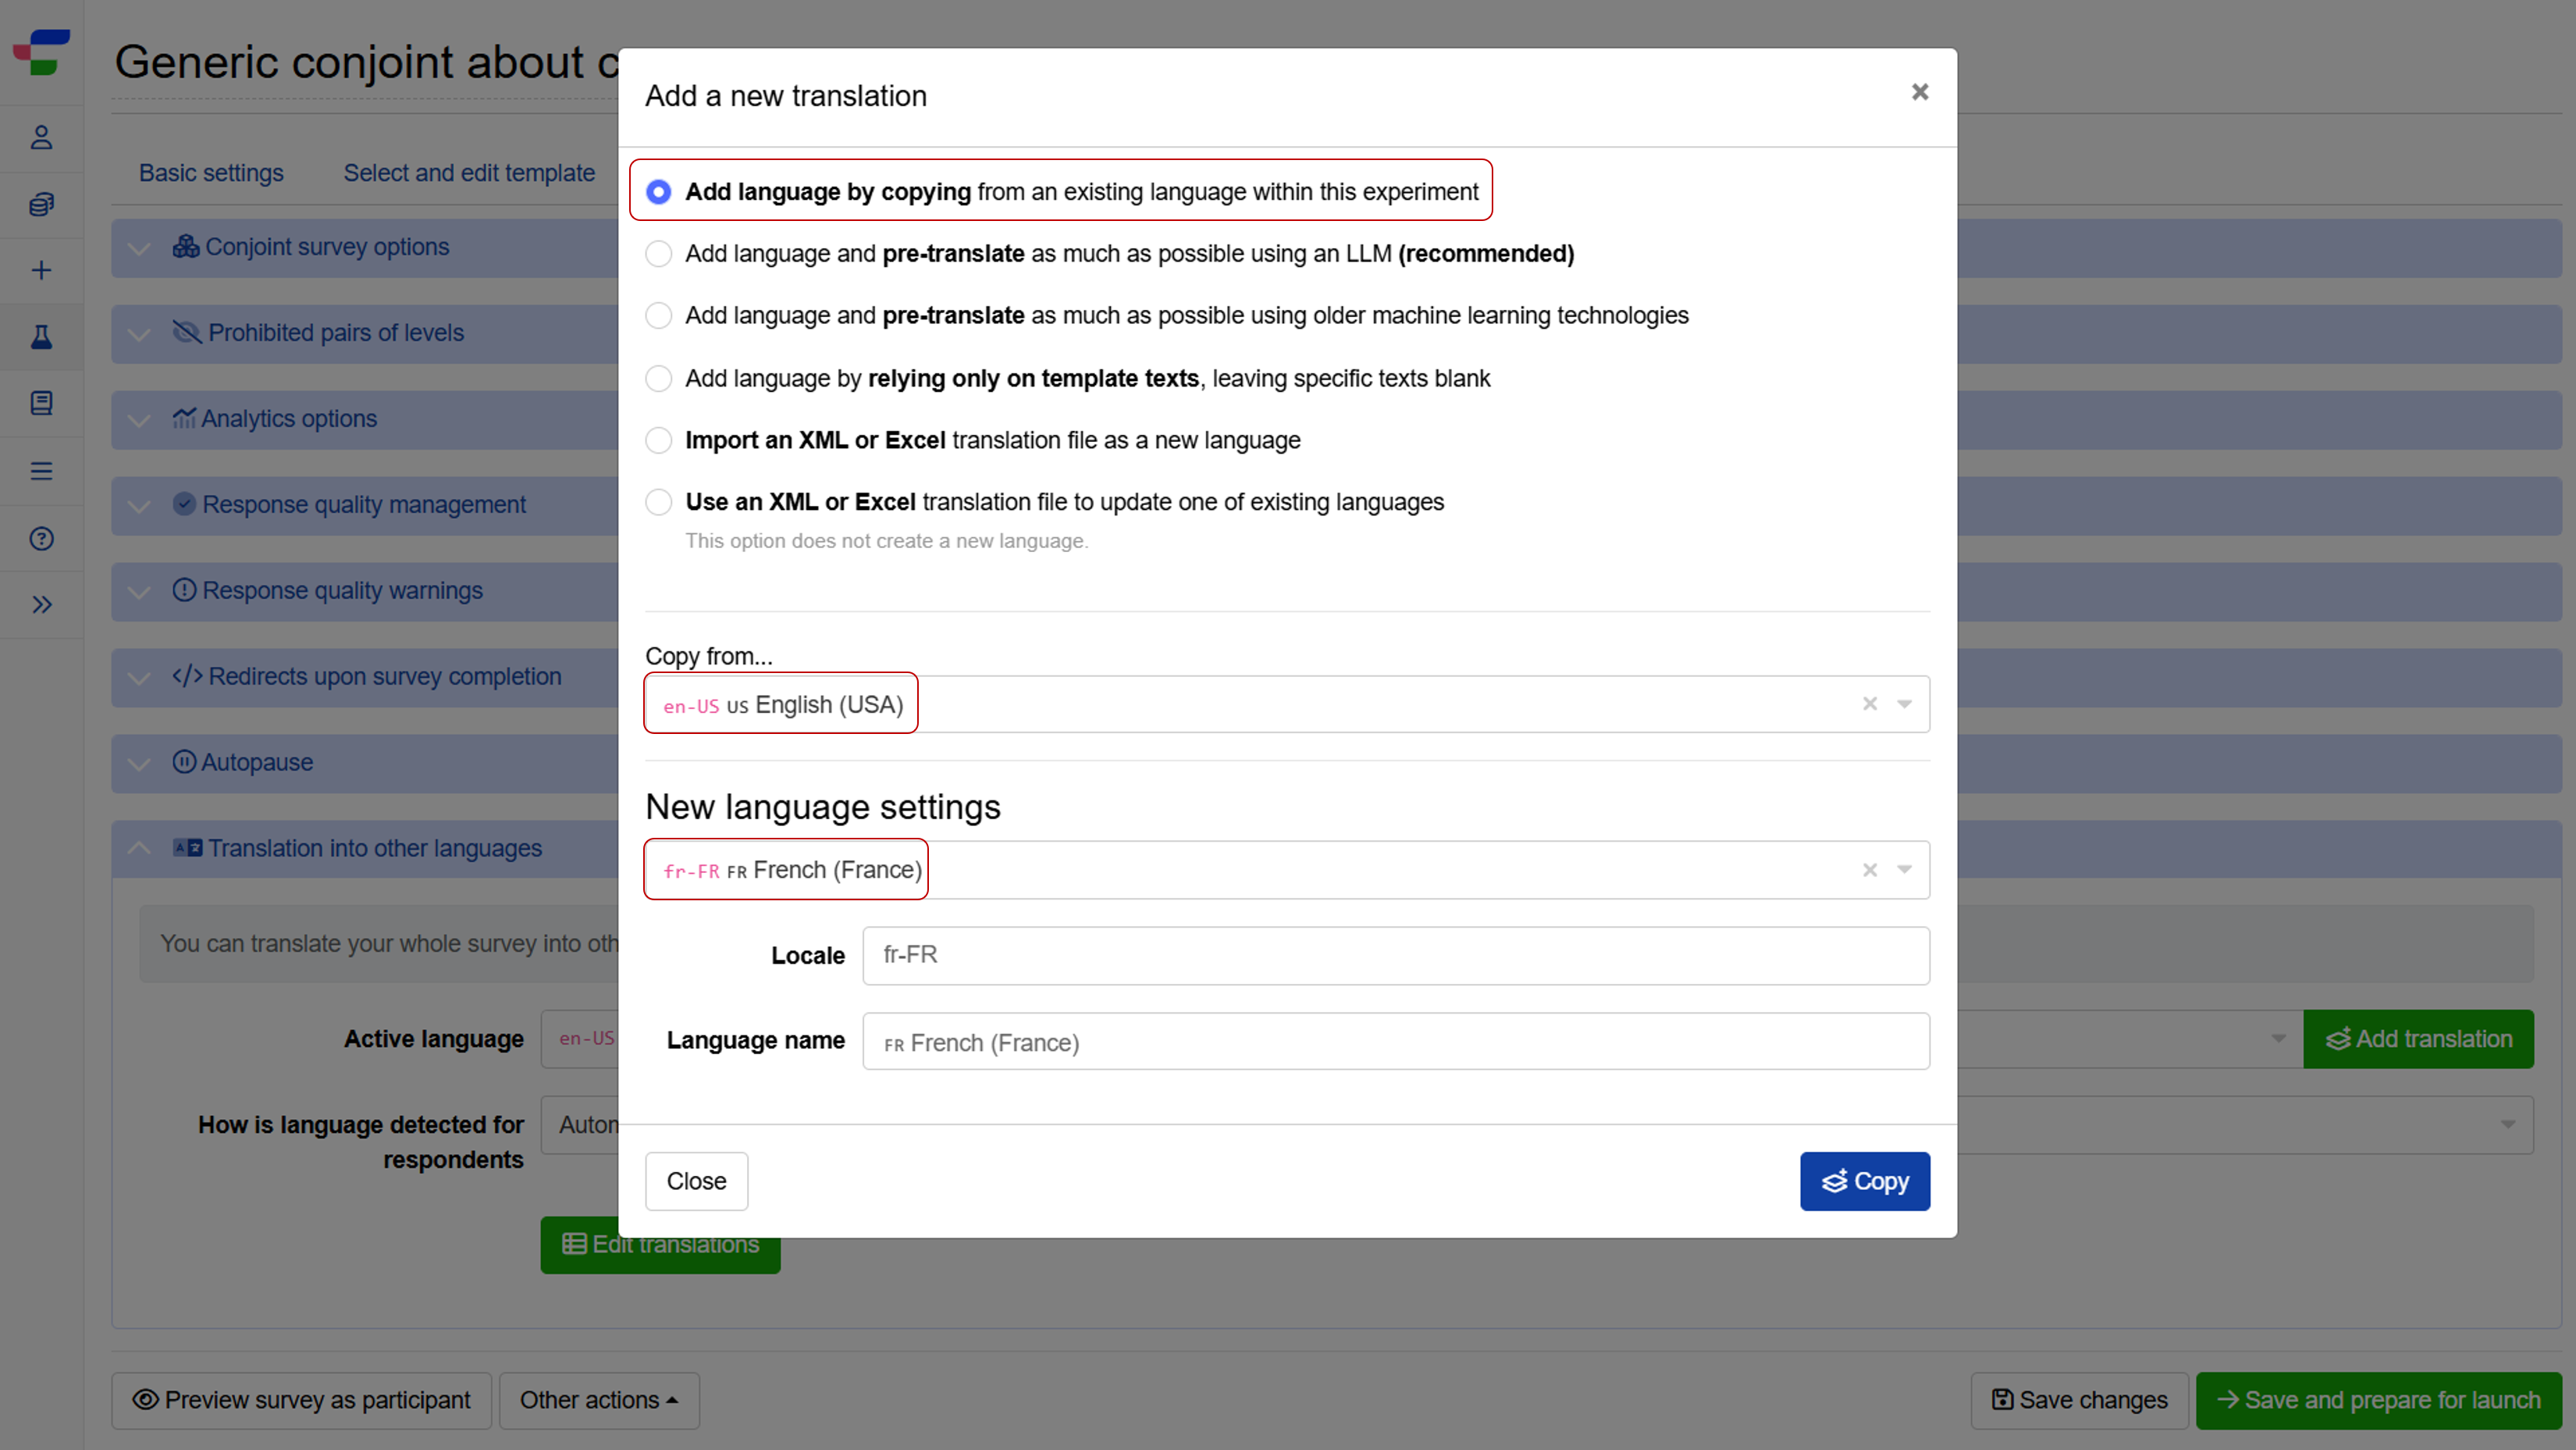Image resolution: width=2576 pixels, height=1450 pixels.
Task: Clear the selected French (France) language
Action: click(1869, 870)
